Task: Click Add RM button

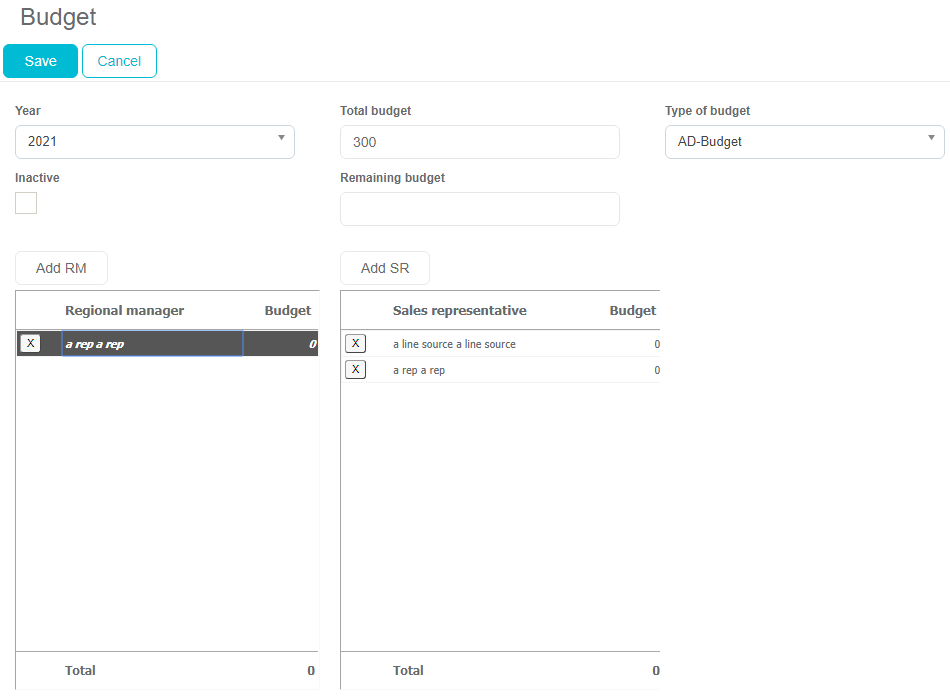Action: [x=61, y=268]
